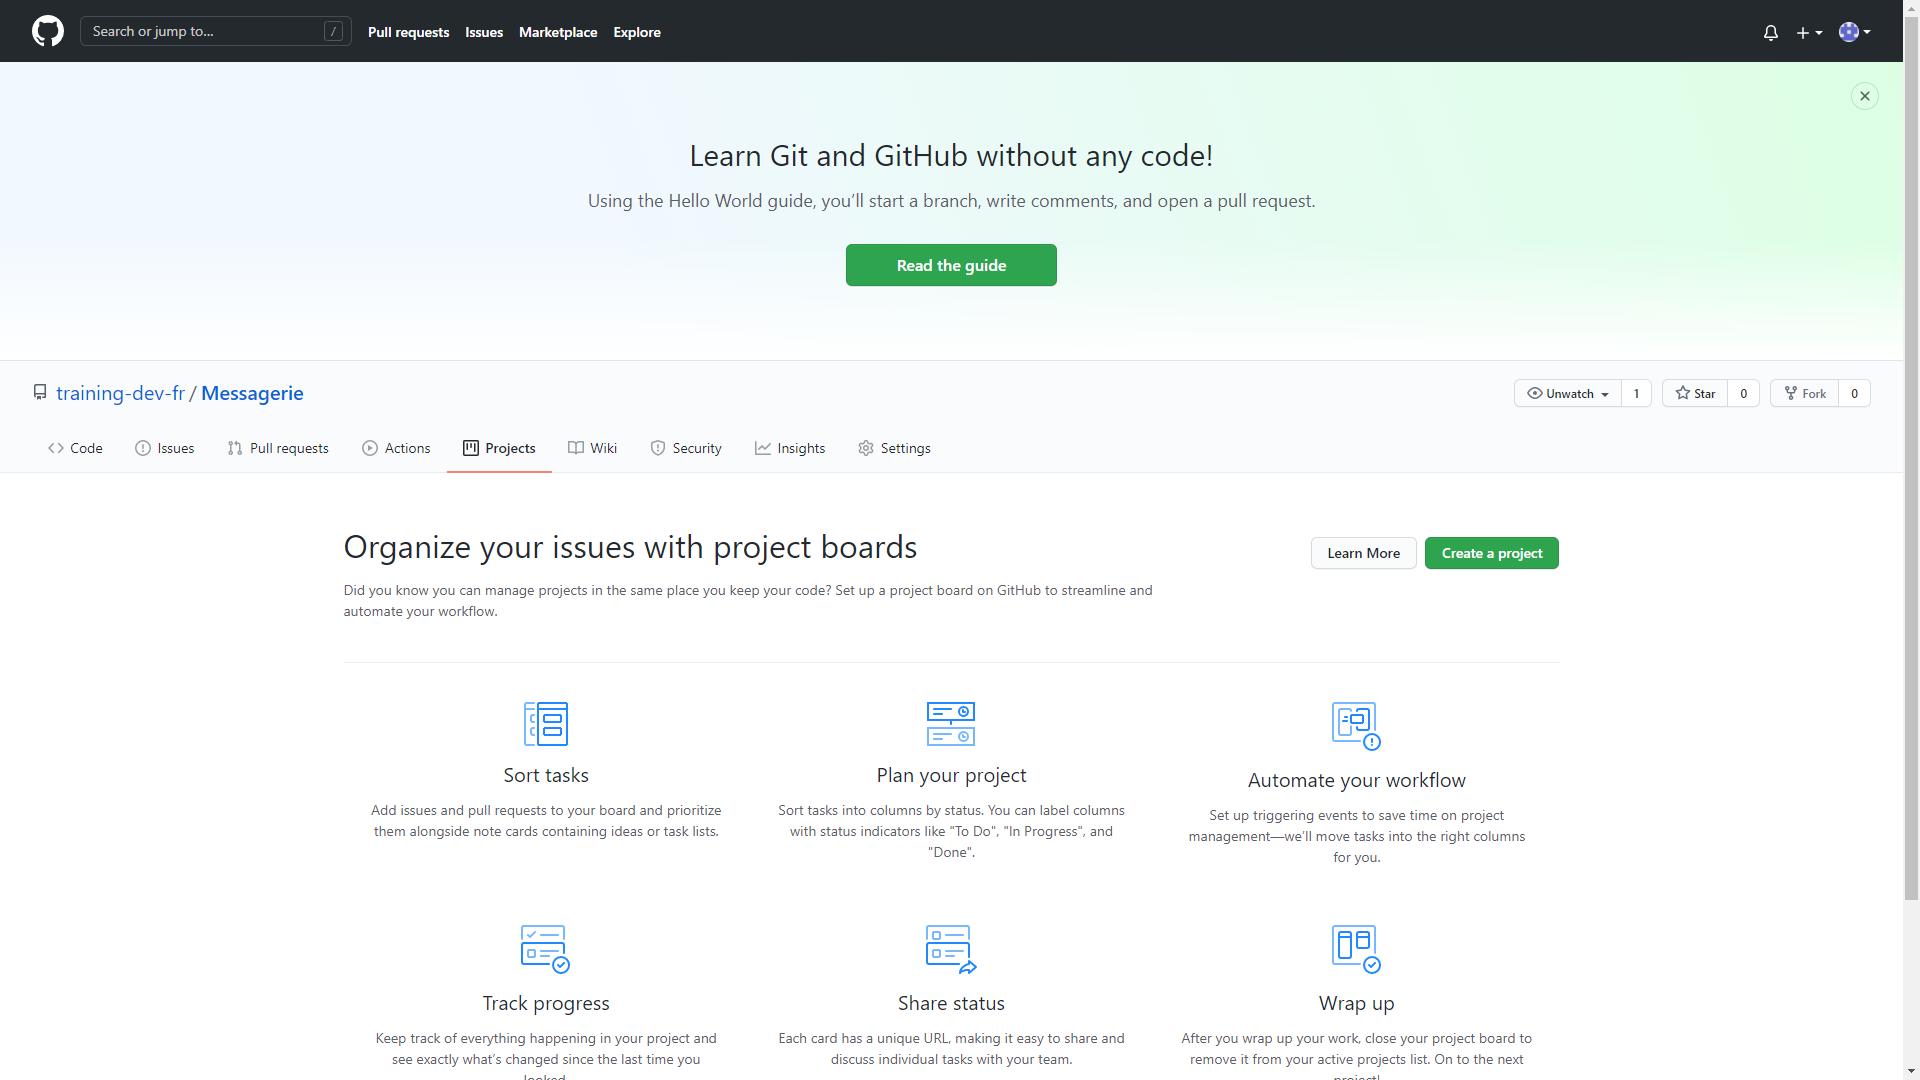1920x1080 pixels.
Task: Click the Sort tasks heading
Action: [546, 775]
